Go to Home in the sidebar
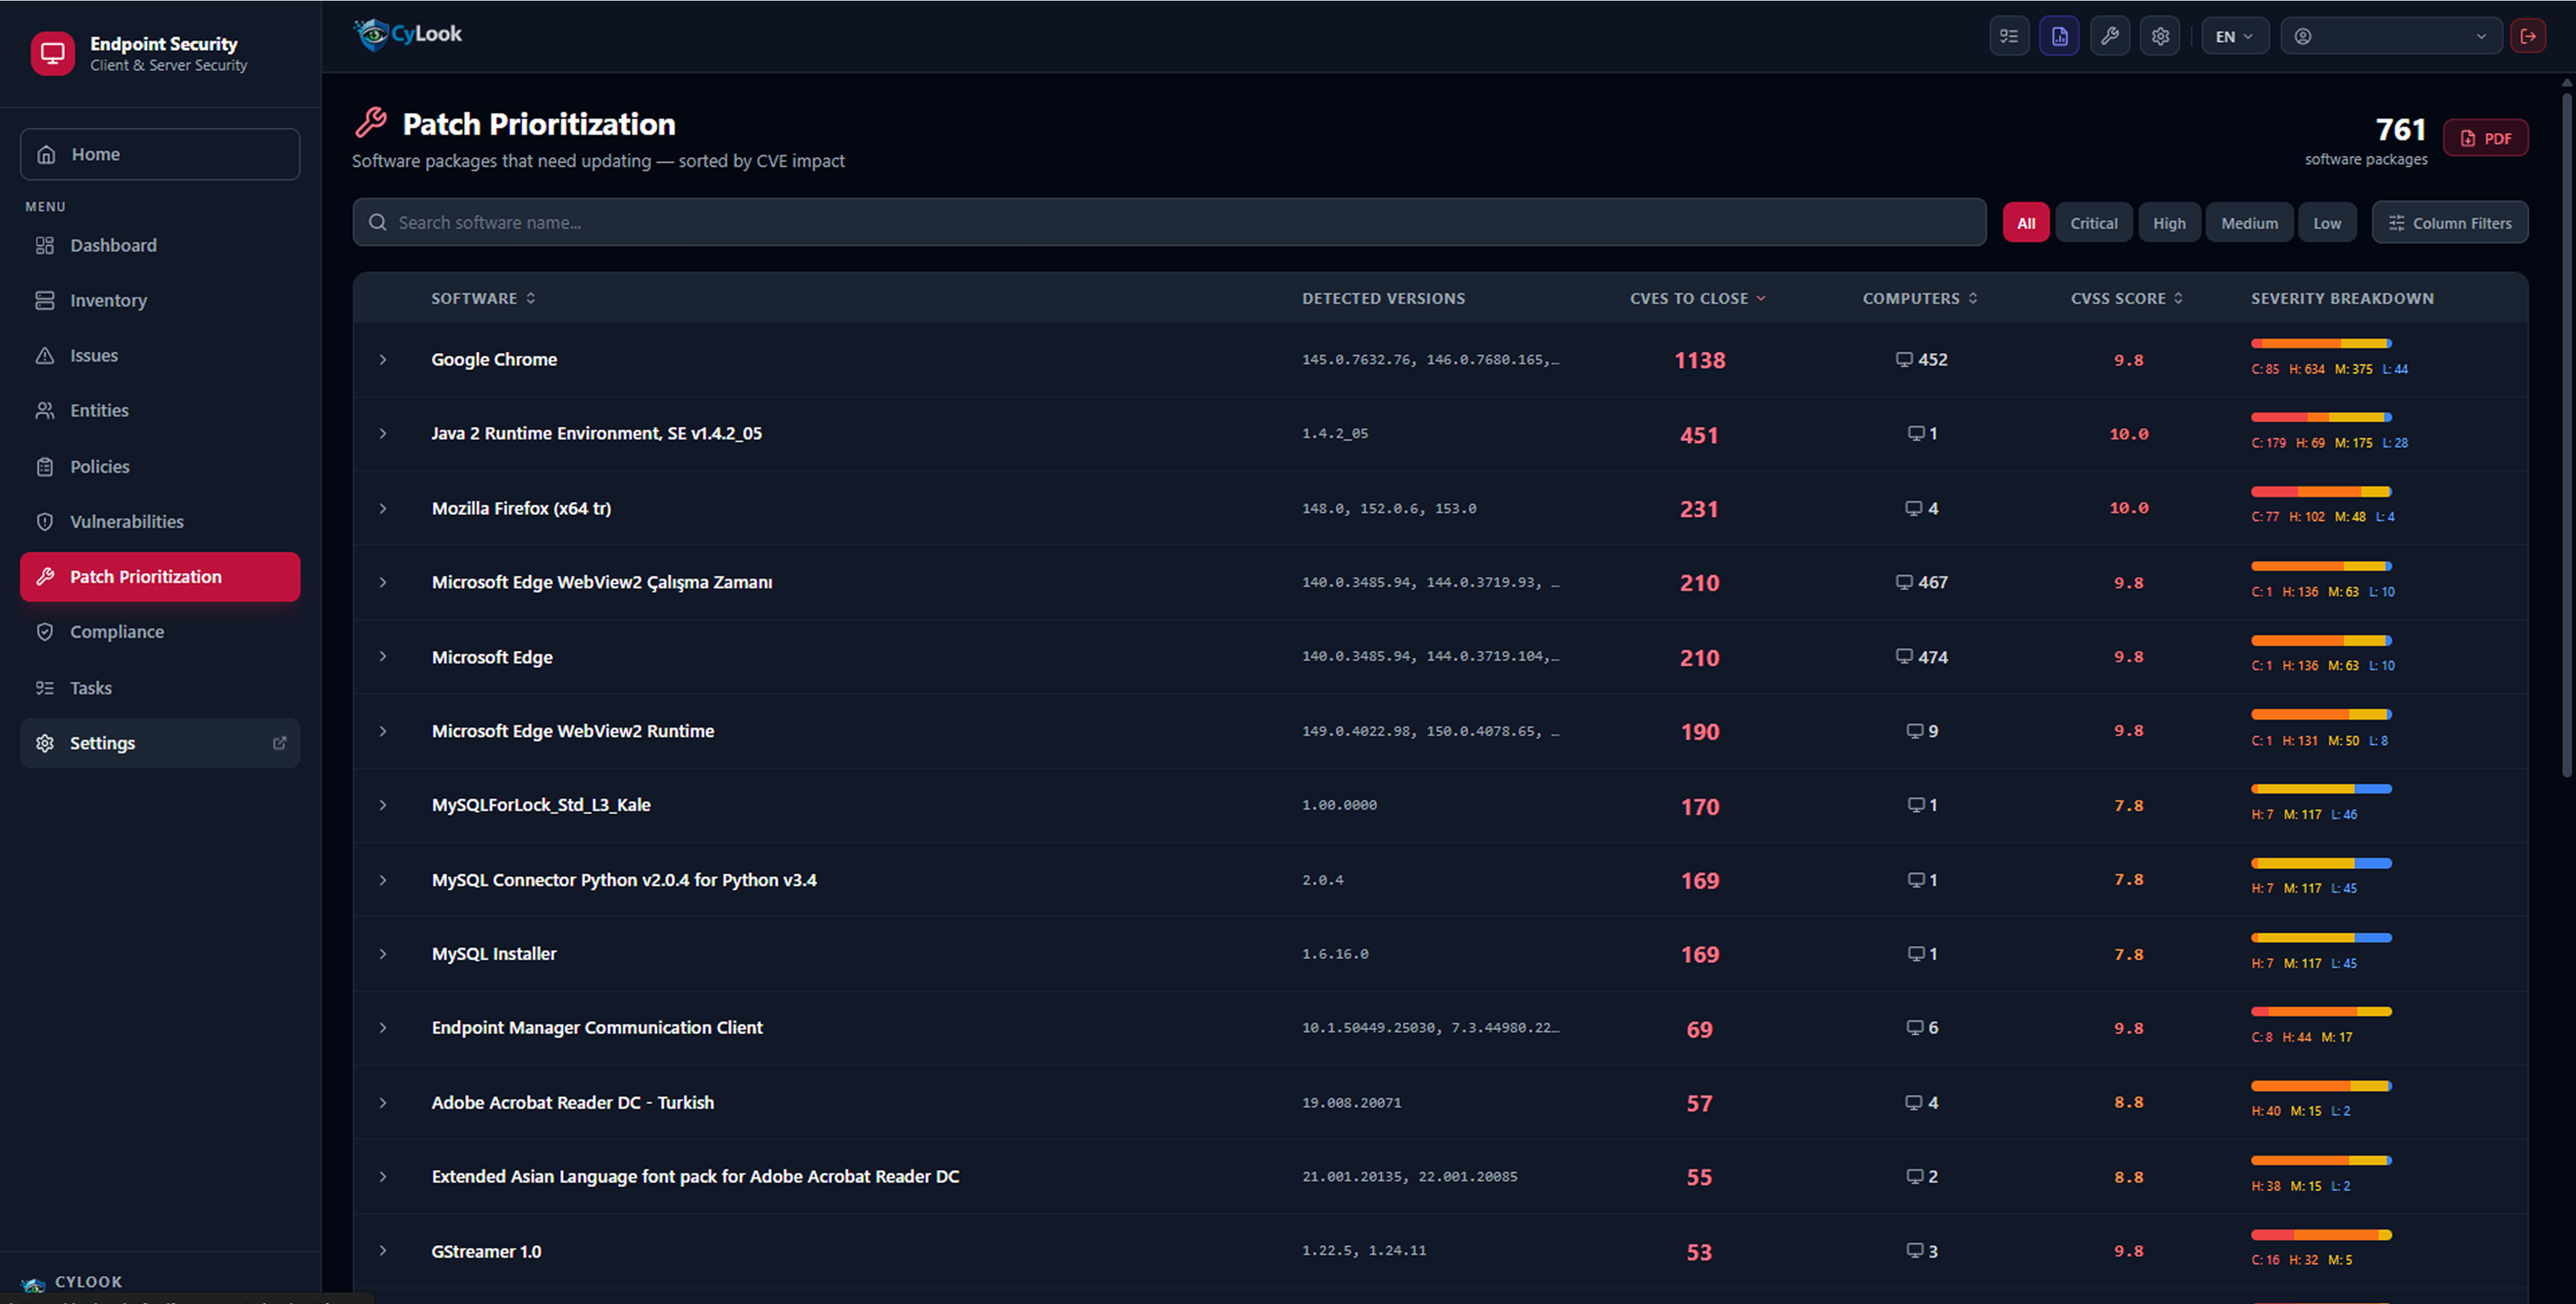2576x1304 pixels. [160, 154]
